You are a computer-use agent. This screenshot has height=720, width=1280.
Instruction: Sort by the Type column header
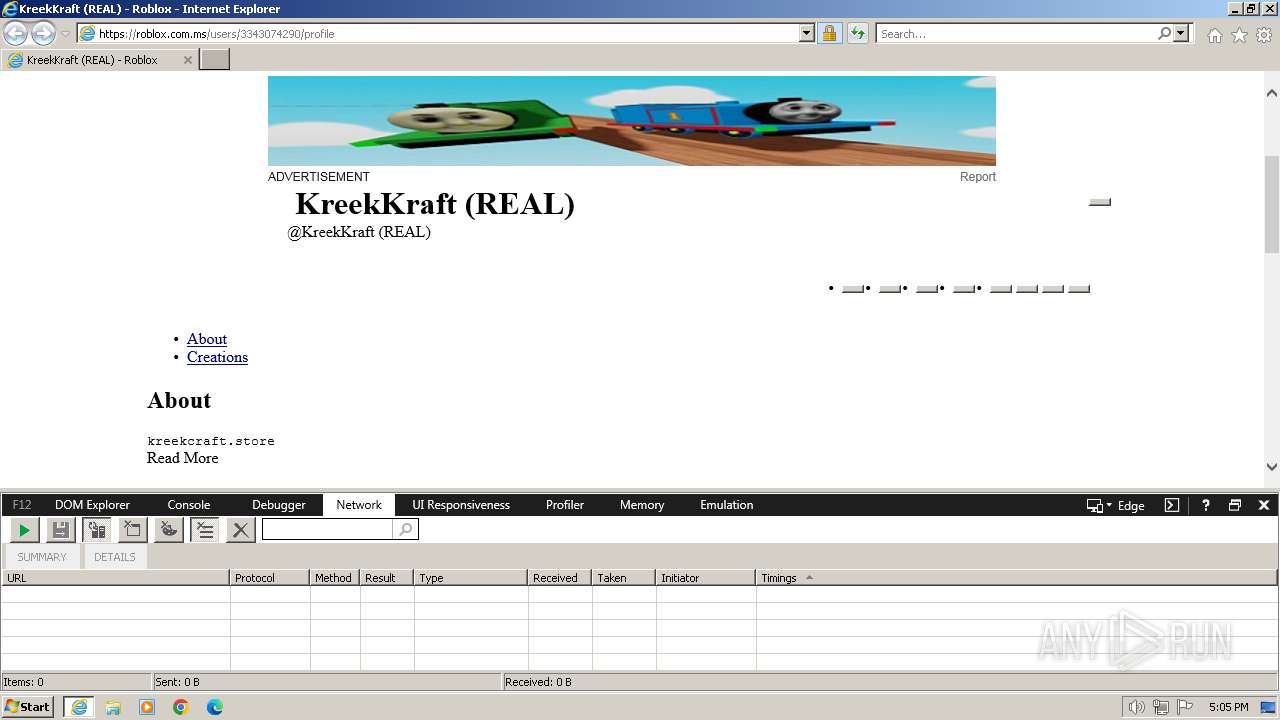click(x=471, y=578)
